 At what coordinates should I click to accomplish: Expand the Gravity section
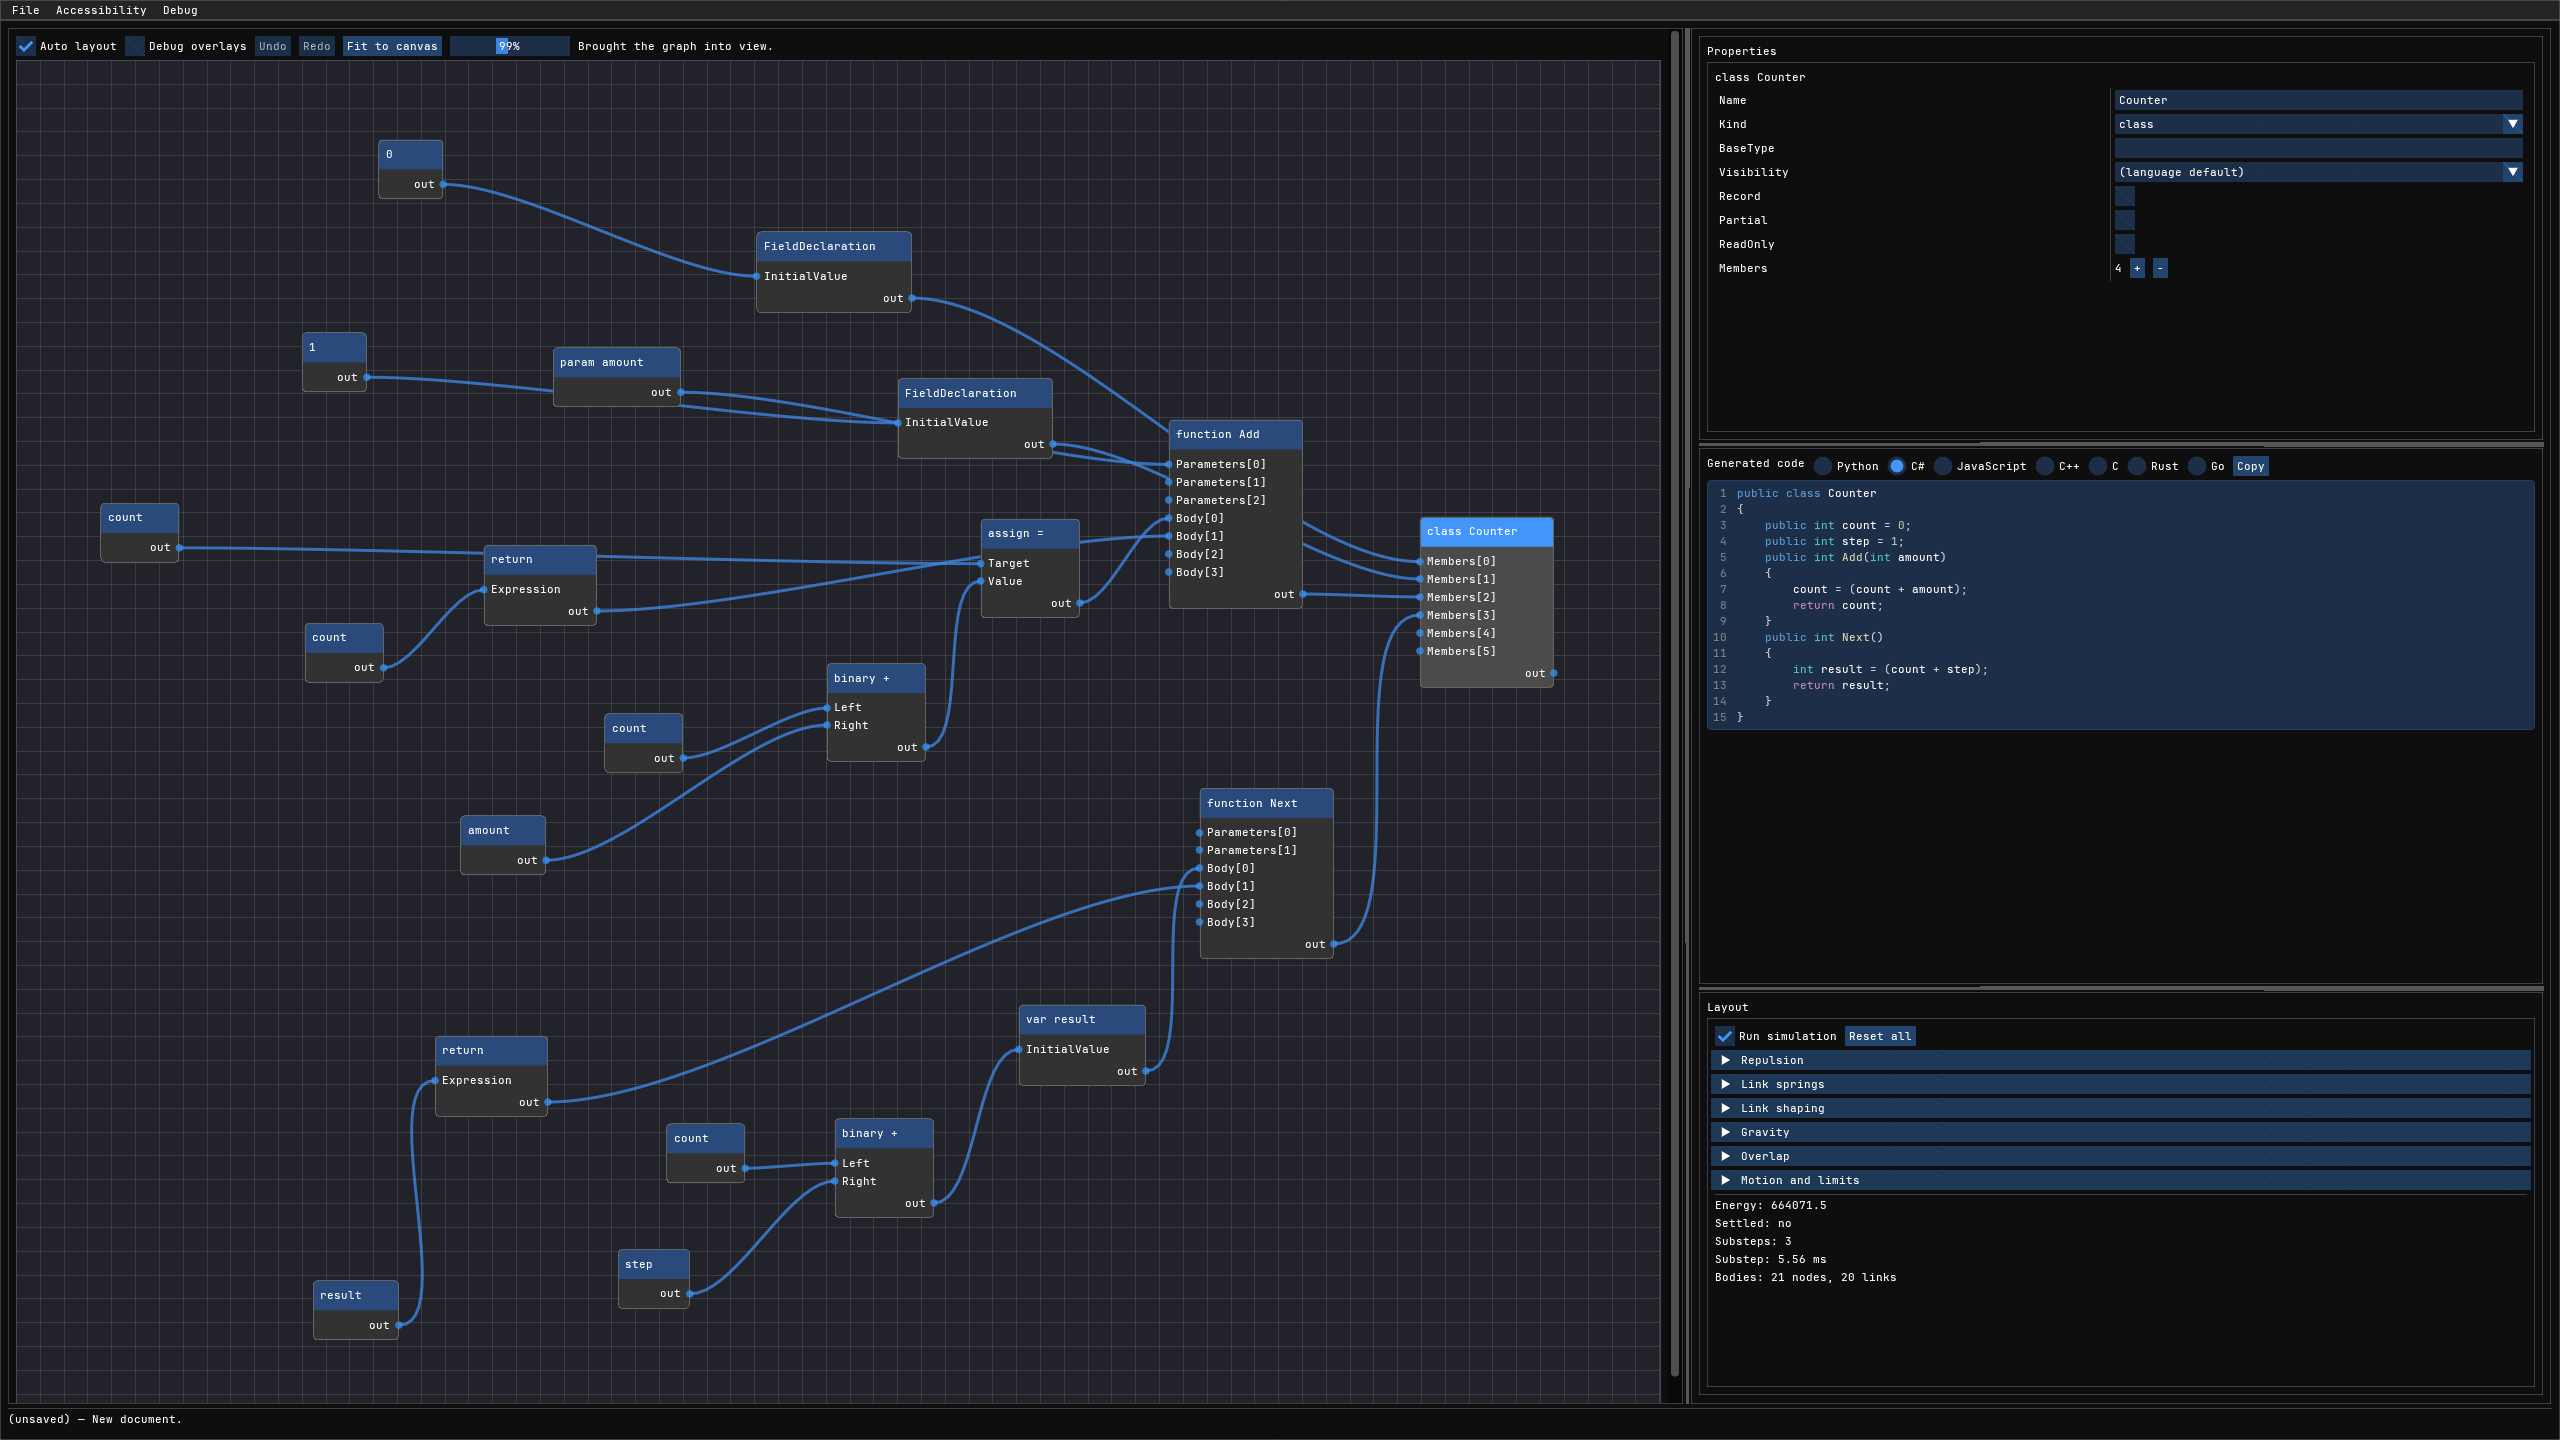(x=2120, y=1132)
